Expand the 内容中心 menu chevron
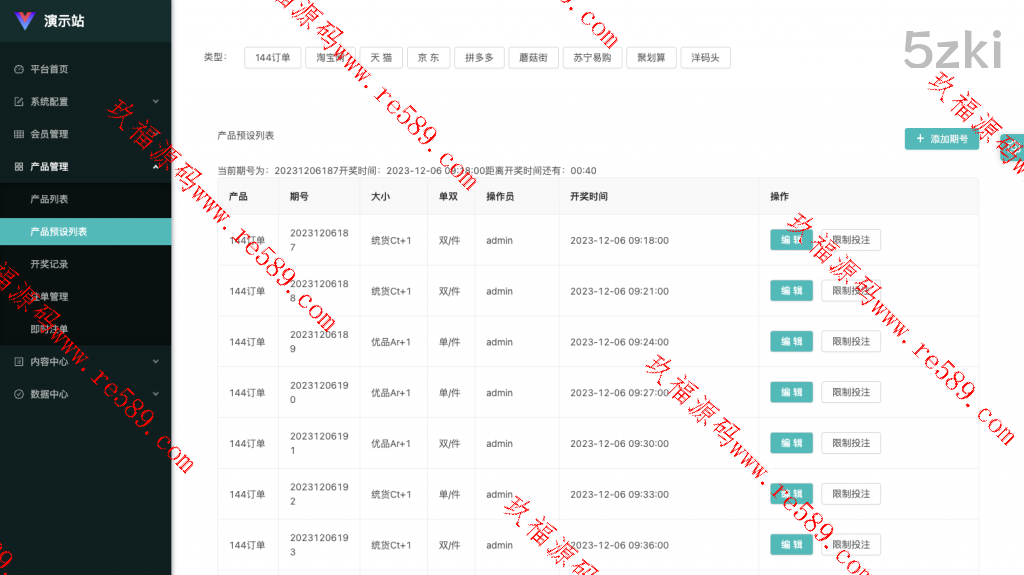 point(155,361)
